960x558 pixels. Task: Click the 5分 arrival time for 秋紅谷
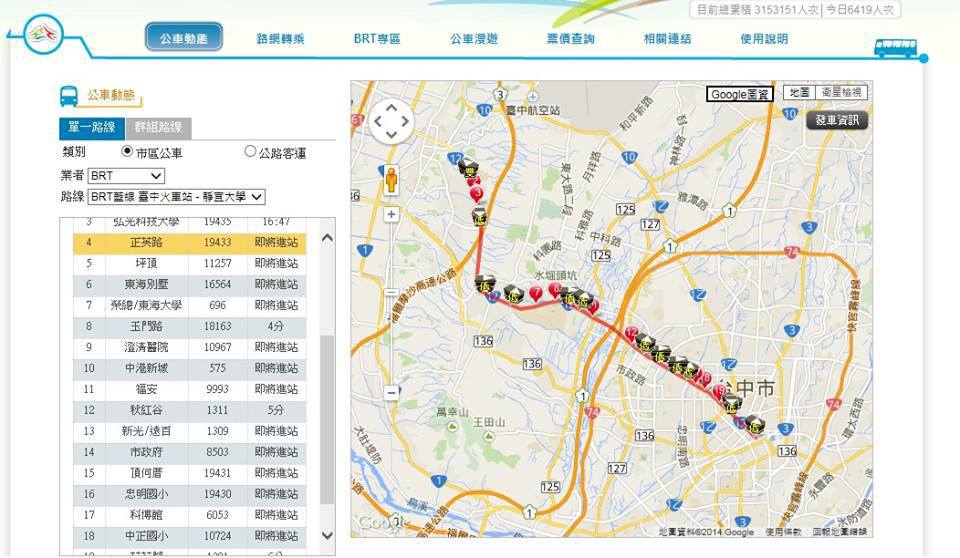(276, 410)
